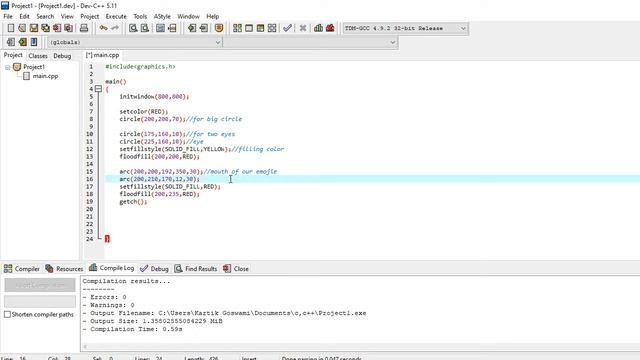Open the Window menu
Image resolution: width=640 pixels, height=360 pixels.
click(188, 16)
